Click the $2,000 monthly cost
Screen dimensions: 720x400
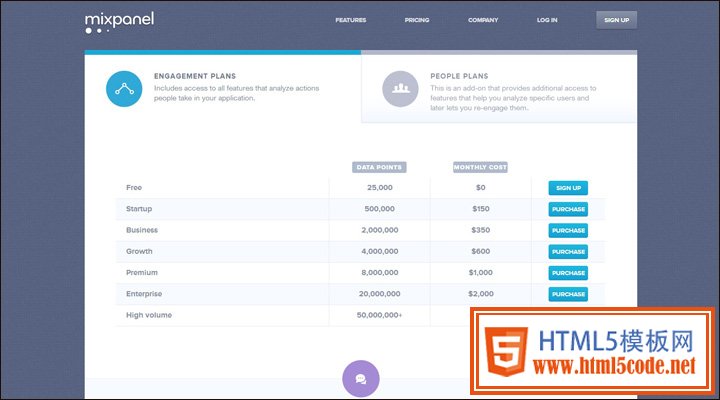click(481, 294)
